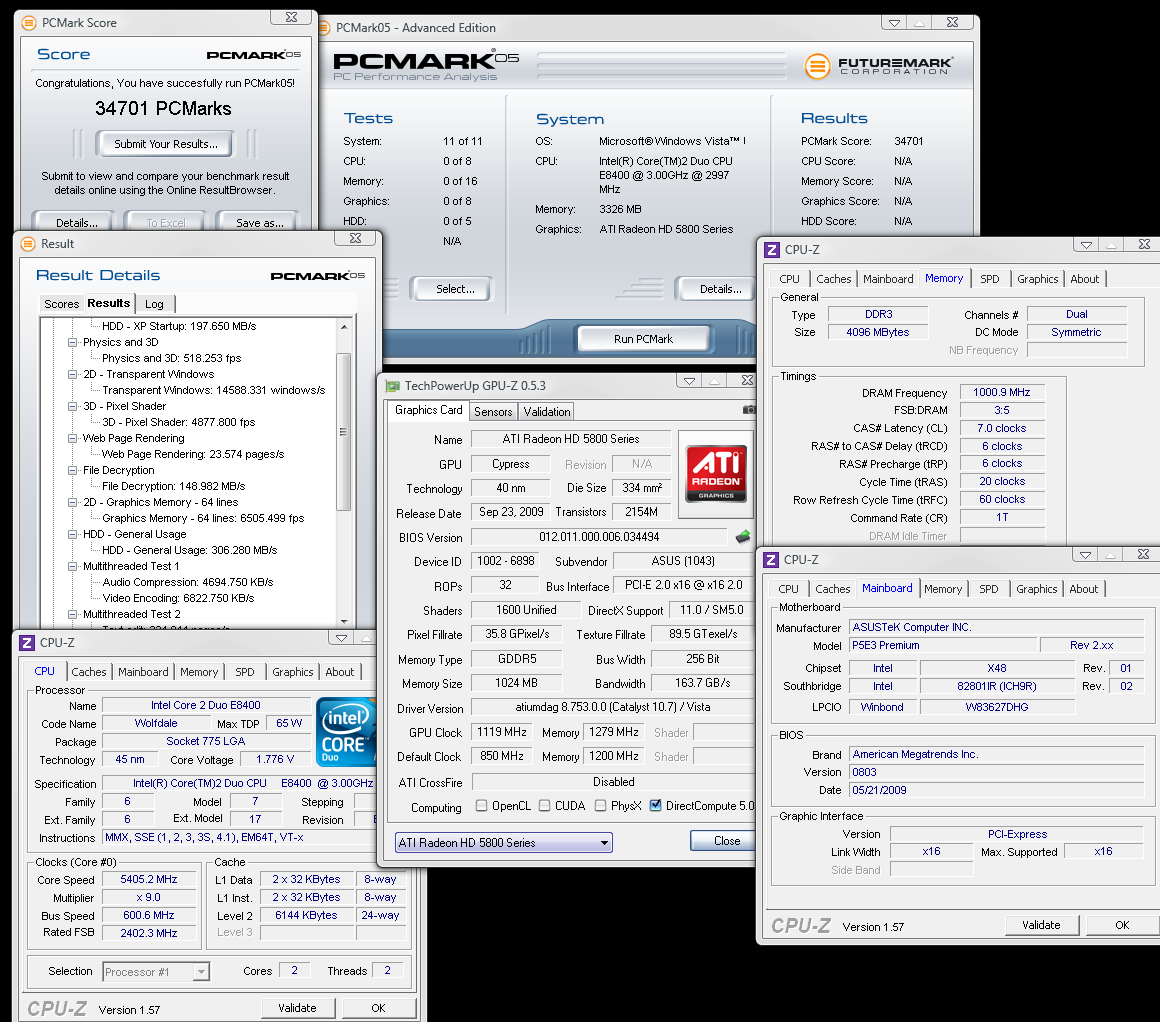The image size is (1160, 1022).
Task: Click the scroll down arrow in Result Details
Action: pyautogui.click(x=344, y=622)
